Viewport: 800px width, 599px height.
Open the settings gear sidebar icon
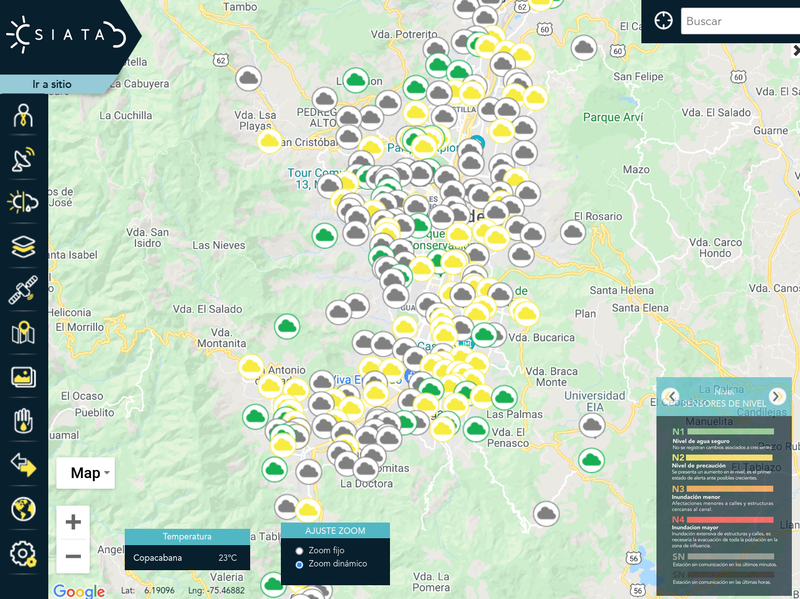click(23, 553)
